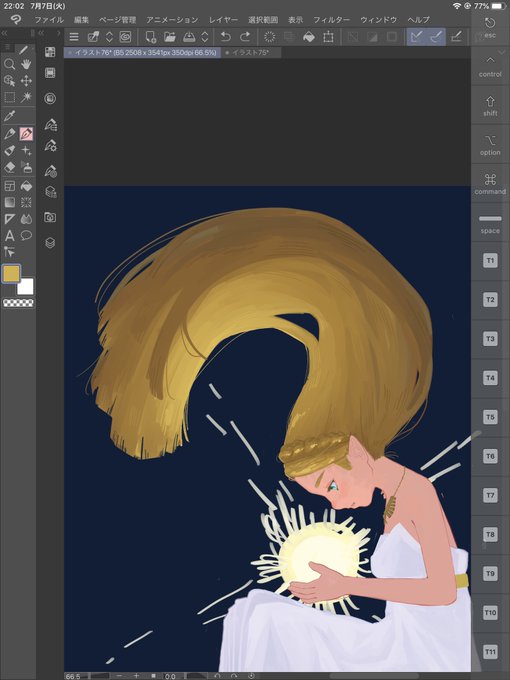Select the Pen tool
Screen dimensions: 510x680
[x=10, y=134]
